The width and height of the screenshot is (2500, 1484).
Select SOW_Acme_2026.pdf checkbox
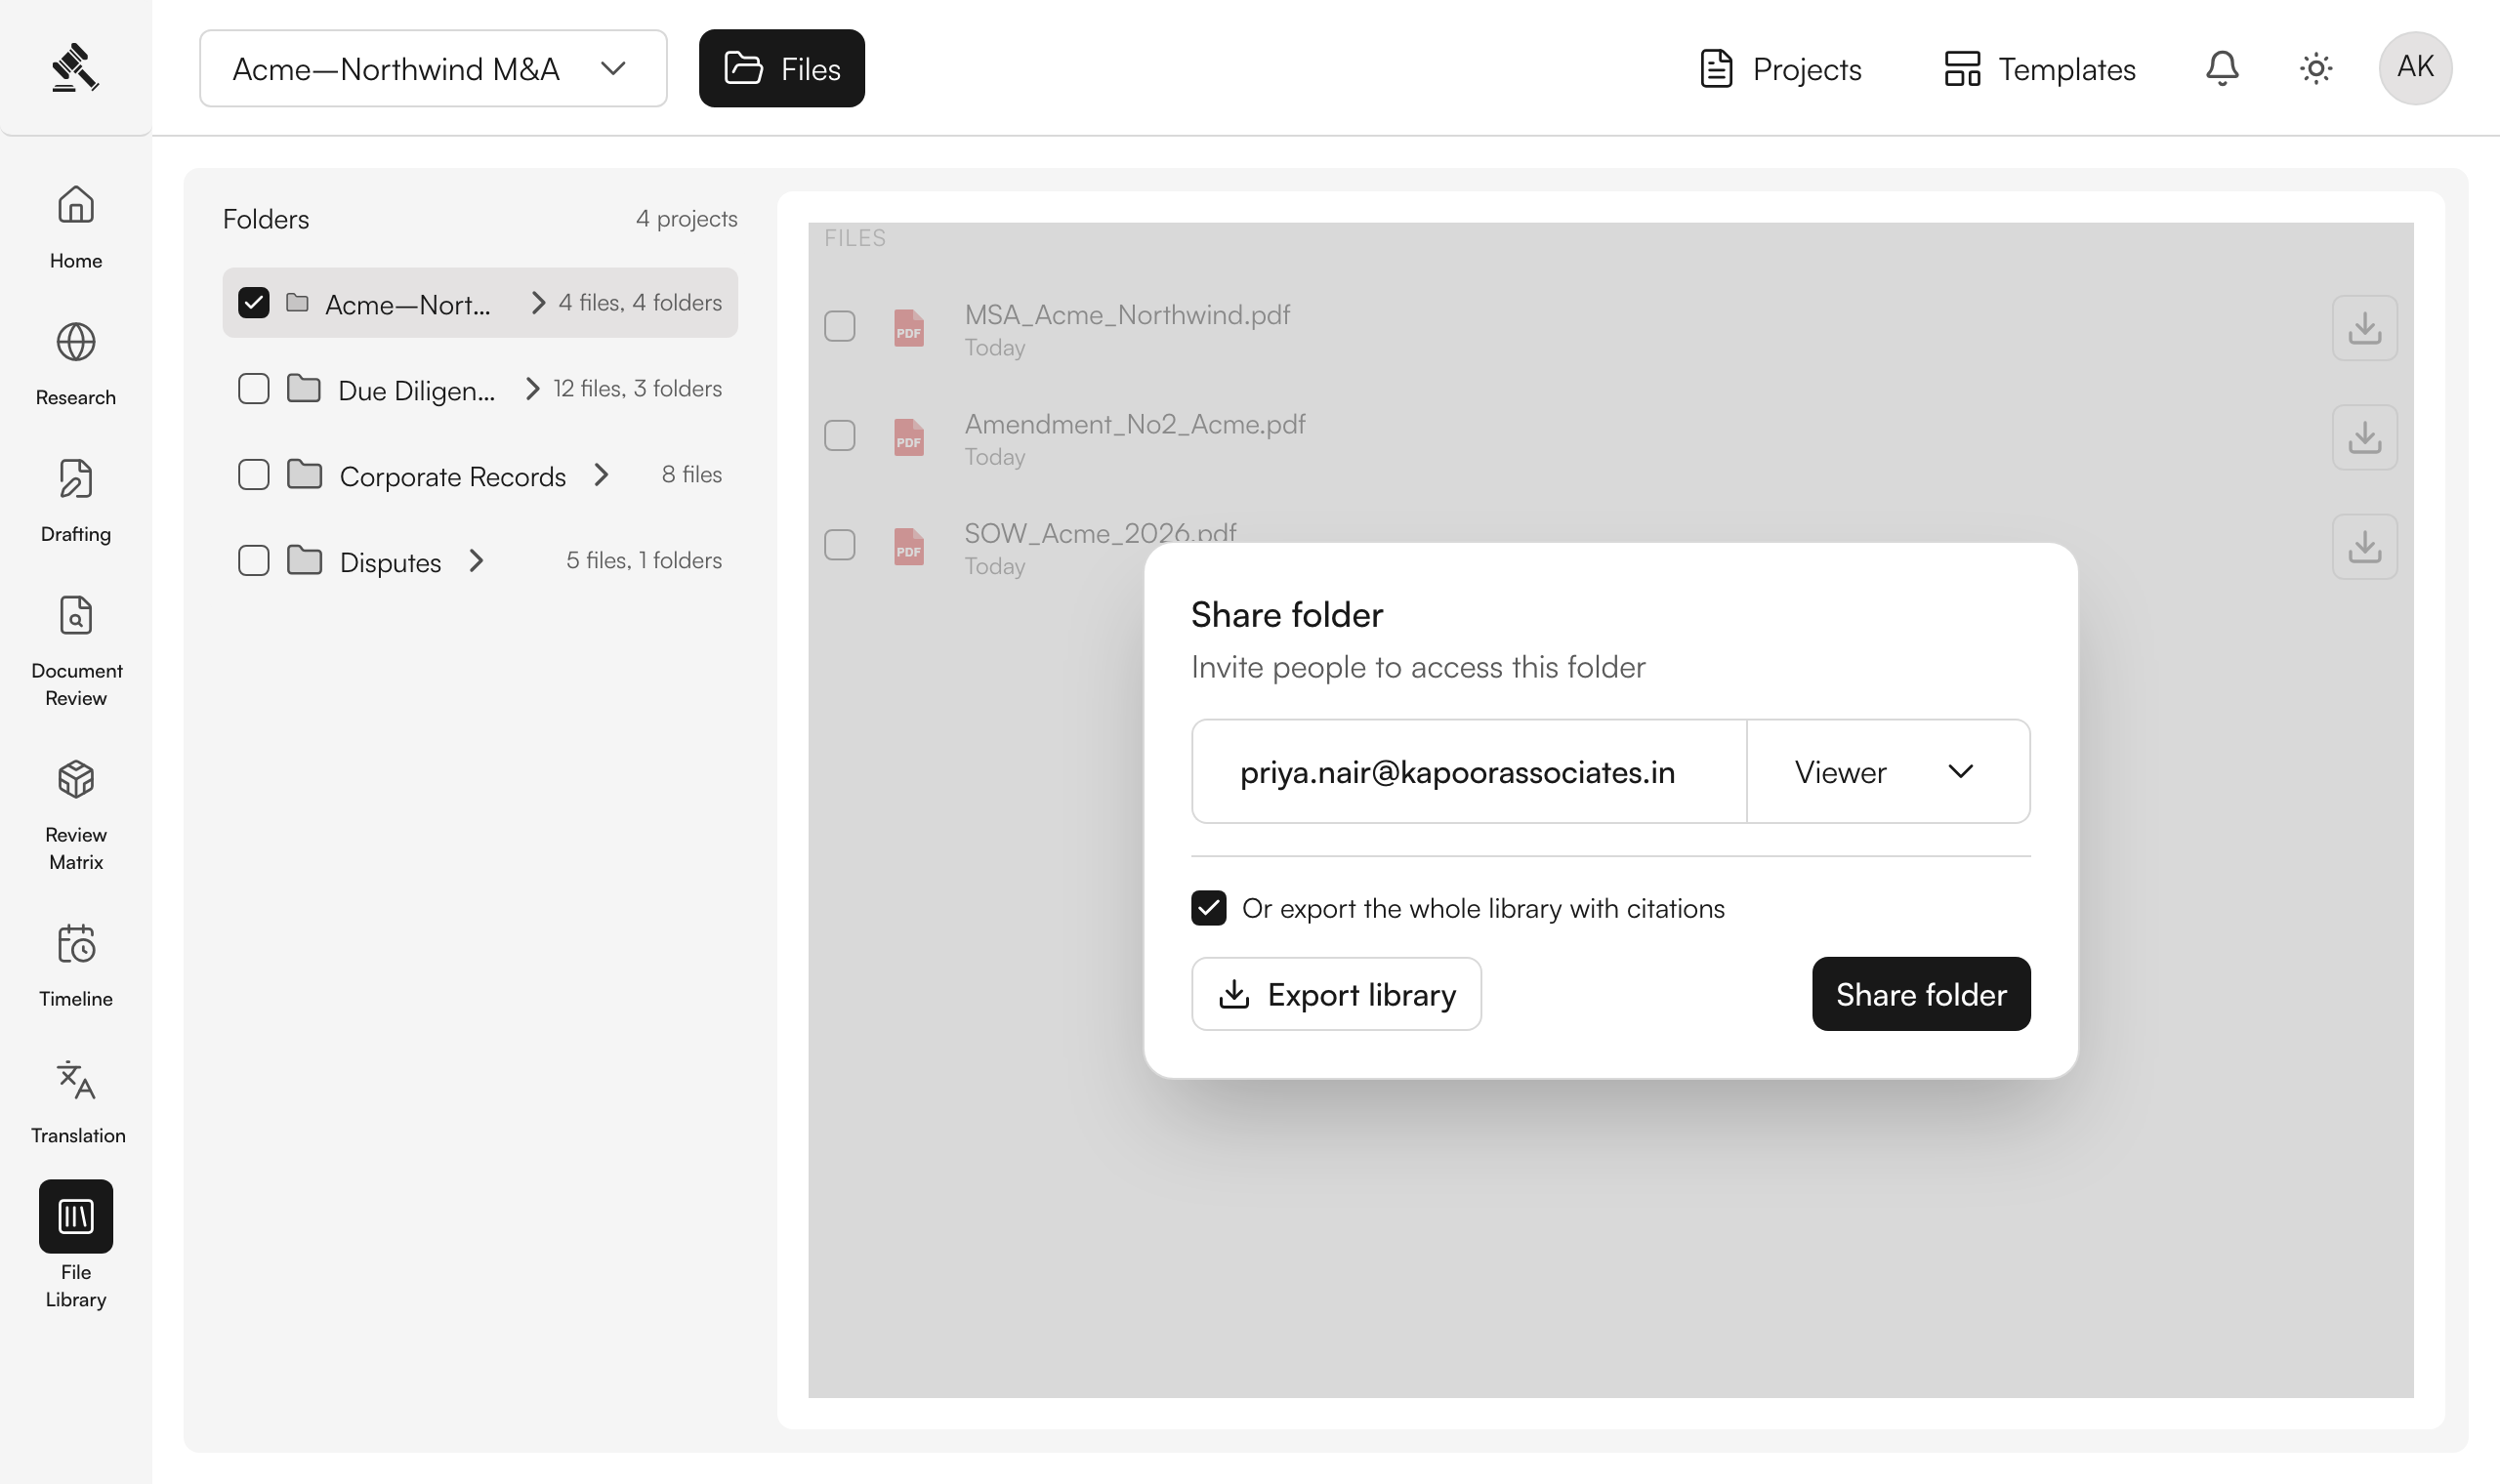[840, 545]
